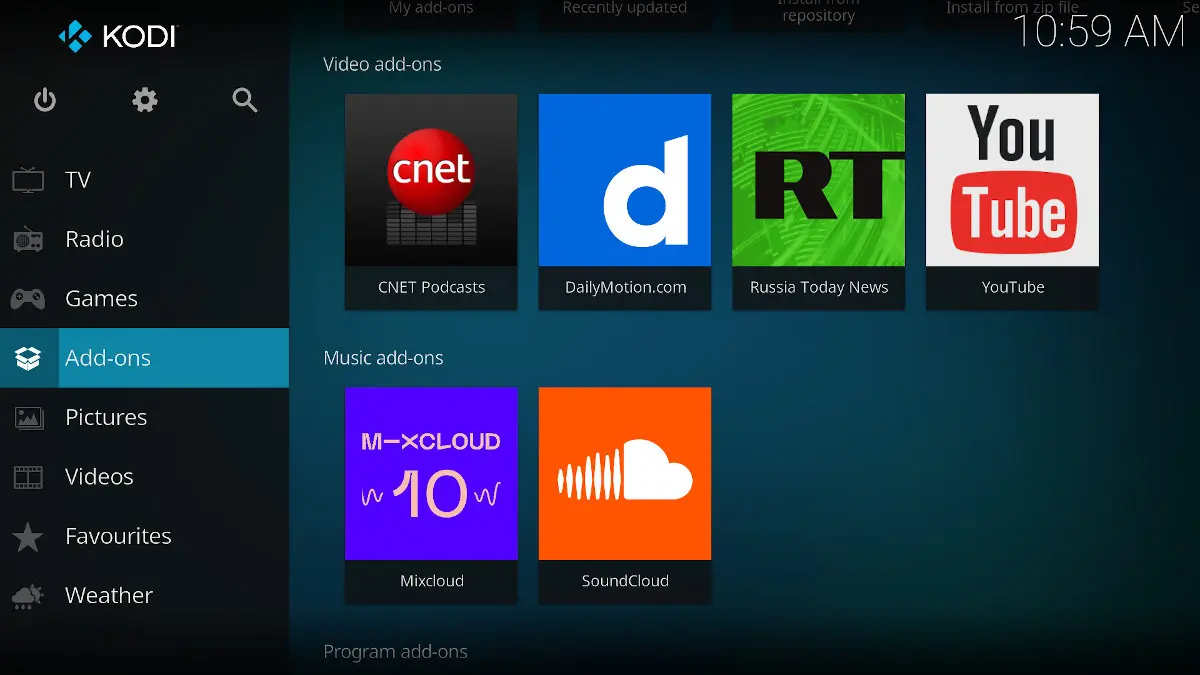Click the power icon in sidebar
1200x675 pixels.
(x=45, y=100)
